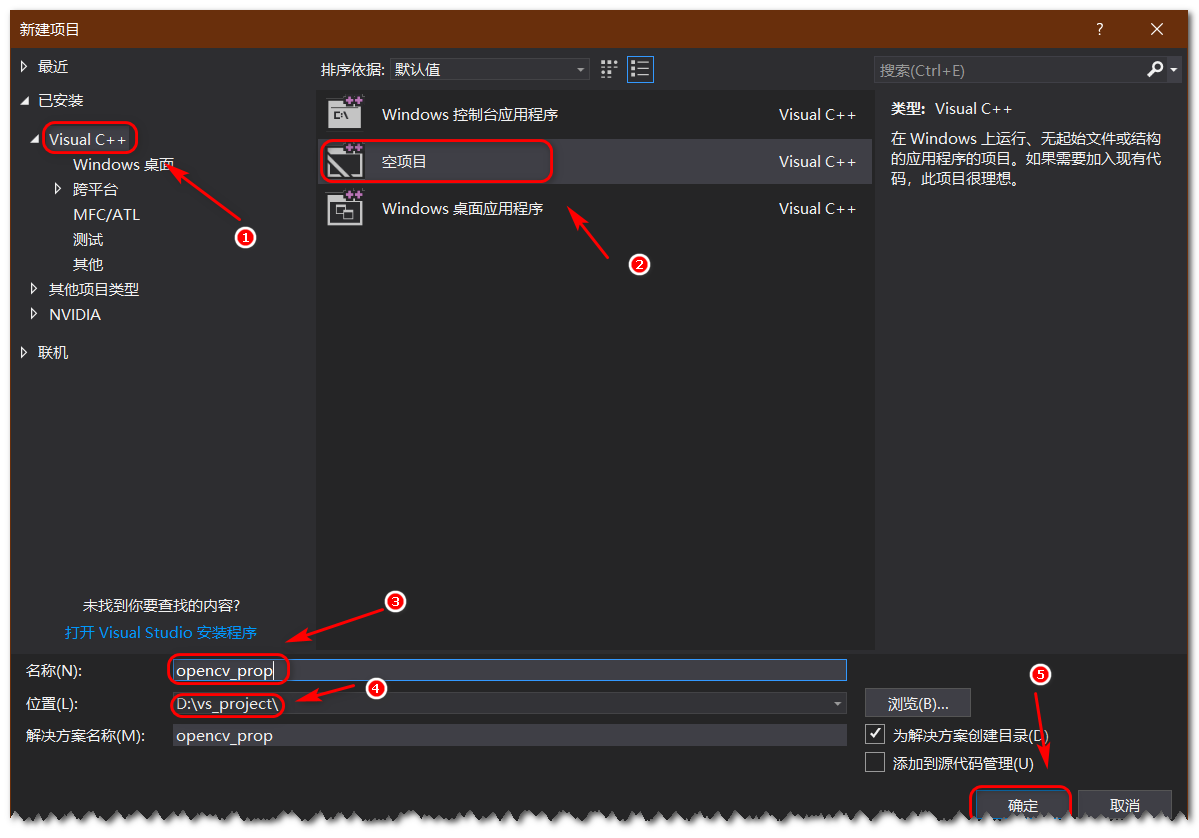Switch to small icons grid view

(609, 70)
